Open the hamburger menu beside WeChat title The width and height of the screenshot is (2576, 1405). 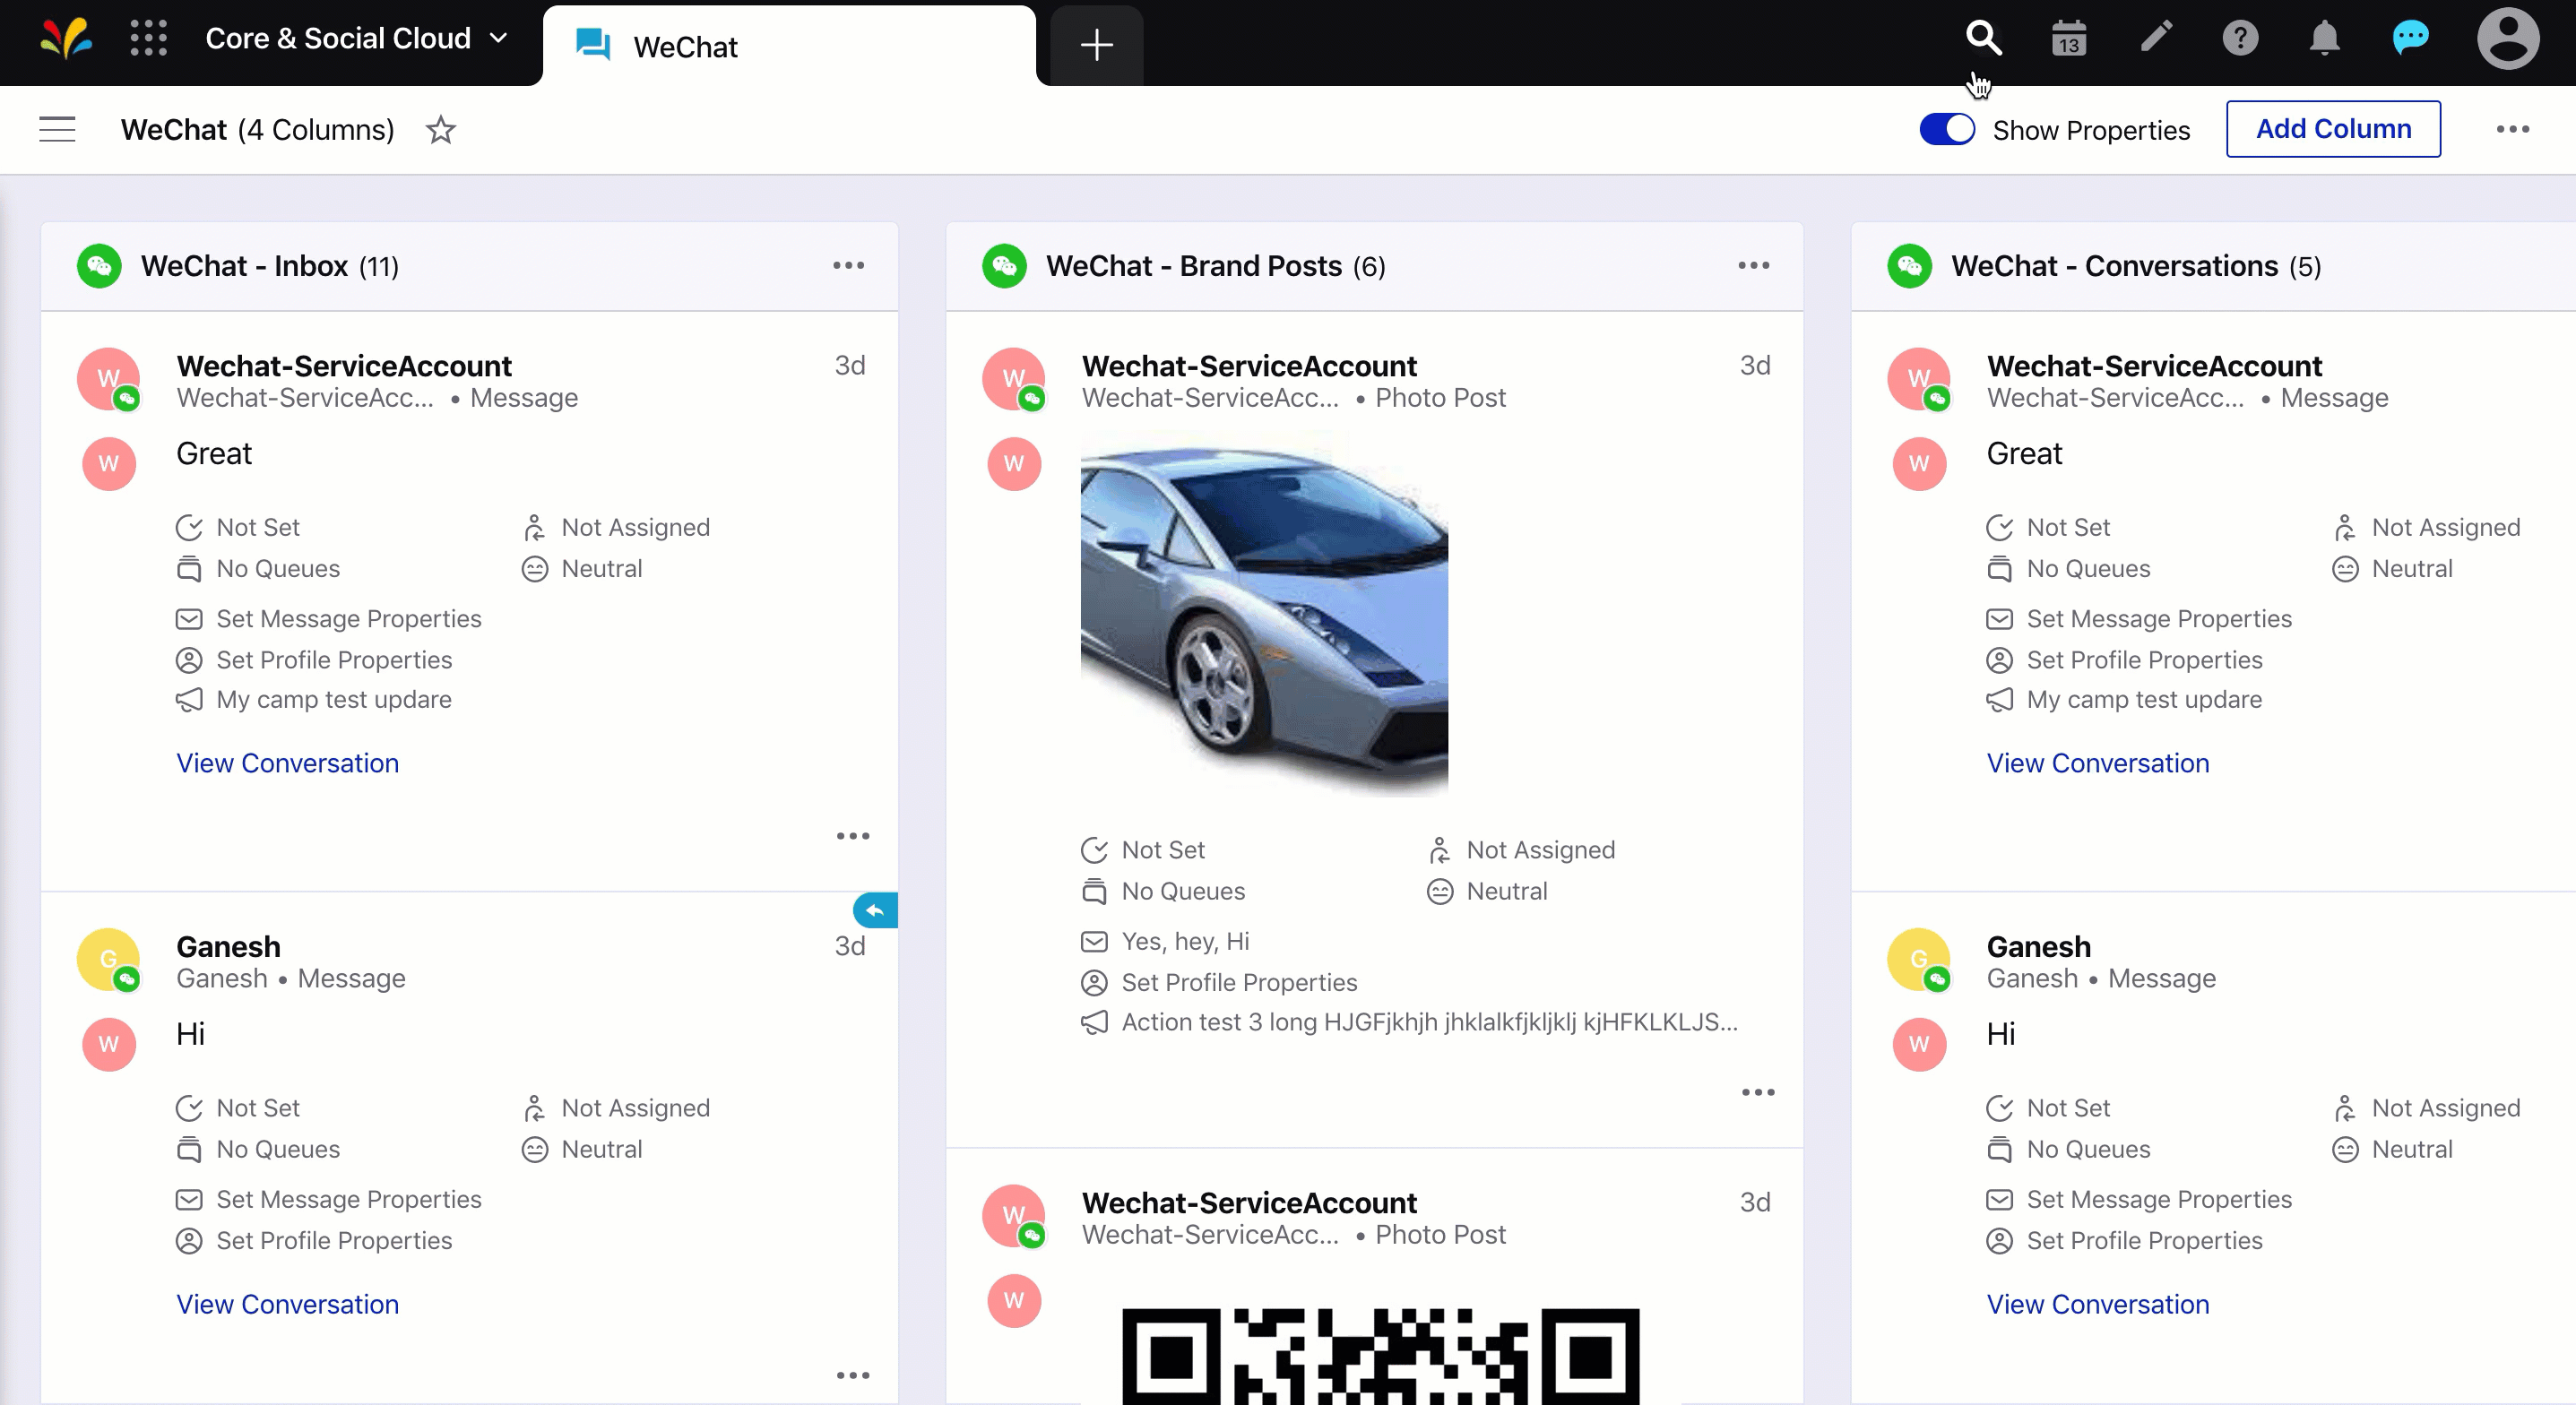point(57,129)
